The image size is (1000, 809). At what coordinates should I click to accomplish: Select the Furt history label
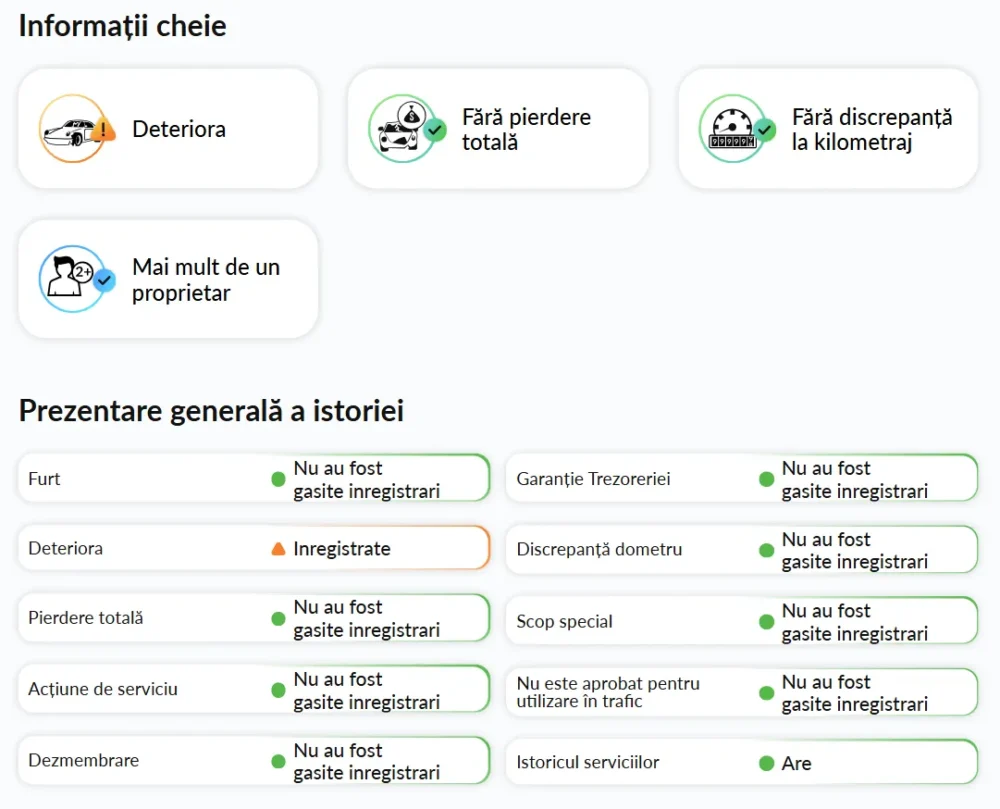tap(44, 479)
